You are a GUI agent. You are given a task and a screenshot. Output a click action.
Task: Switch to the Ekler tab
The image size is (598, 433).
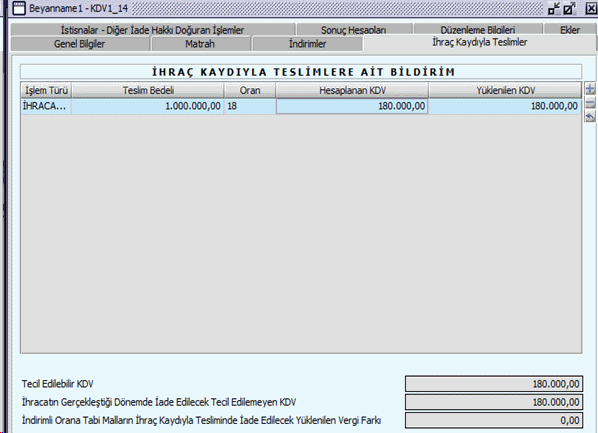[570, 30]
